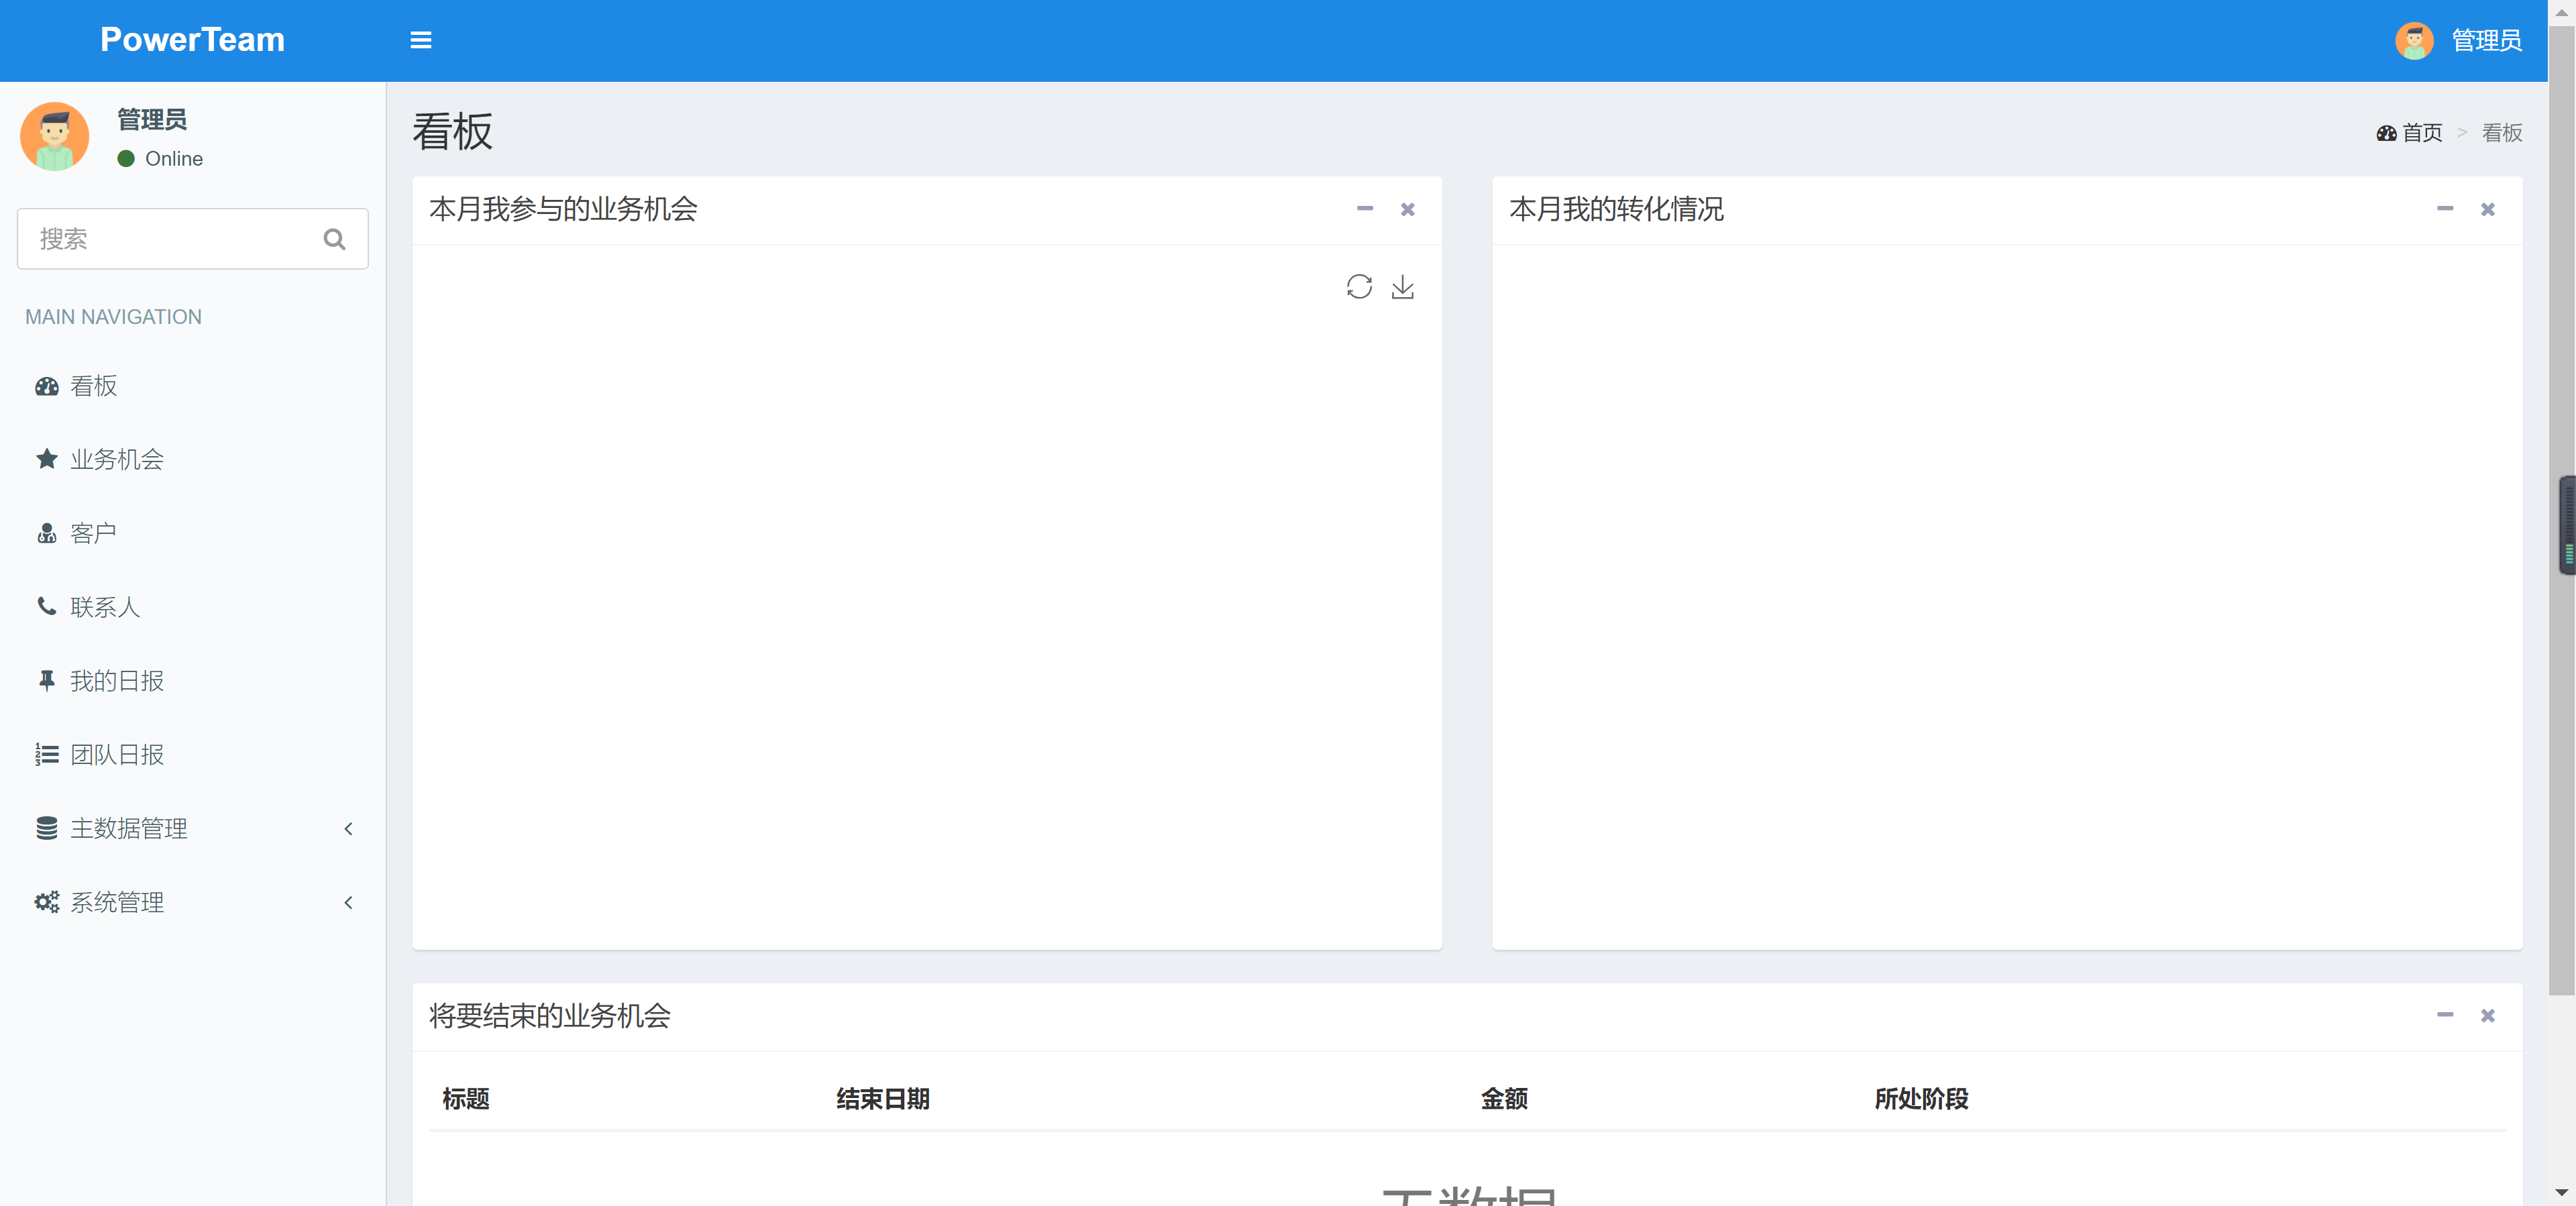This screenshot has width=2576, height=1206.
Task: Sort by the 结束日期 column header
Action: click(883, 1099)
